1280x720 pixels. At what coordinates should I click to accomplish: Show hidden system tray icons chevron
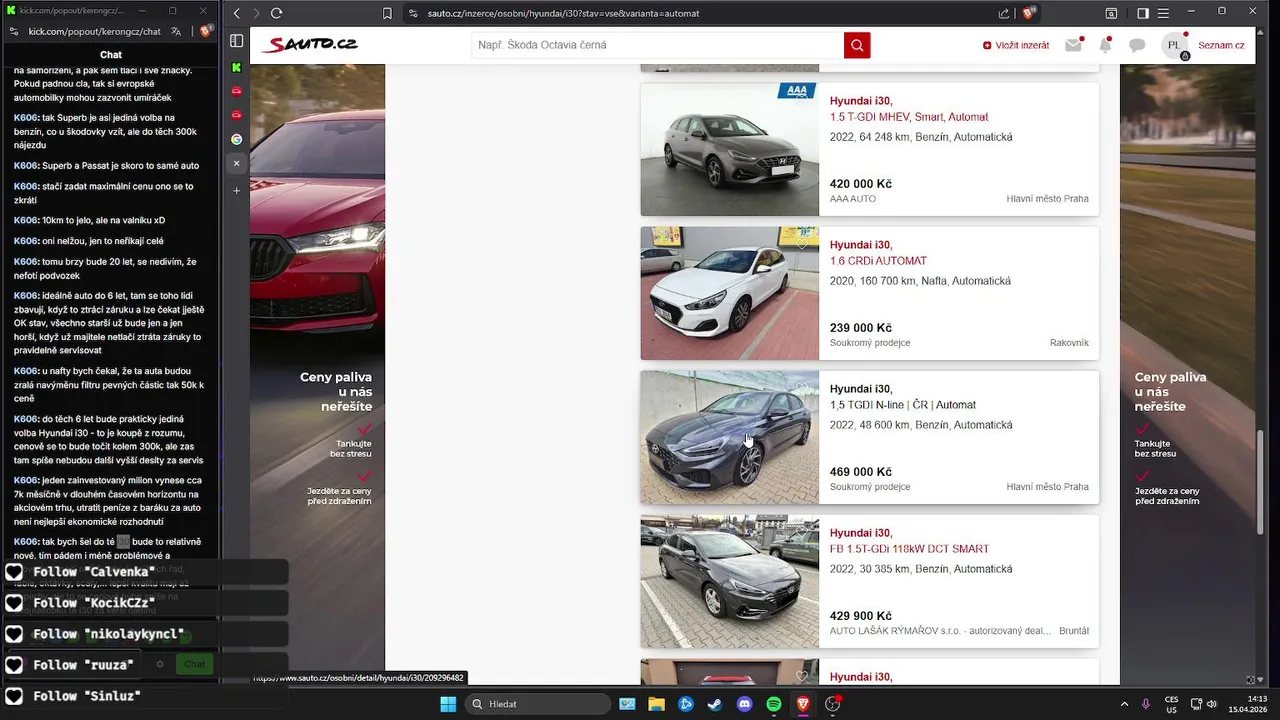point(1124,704)
